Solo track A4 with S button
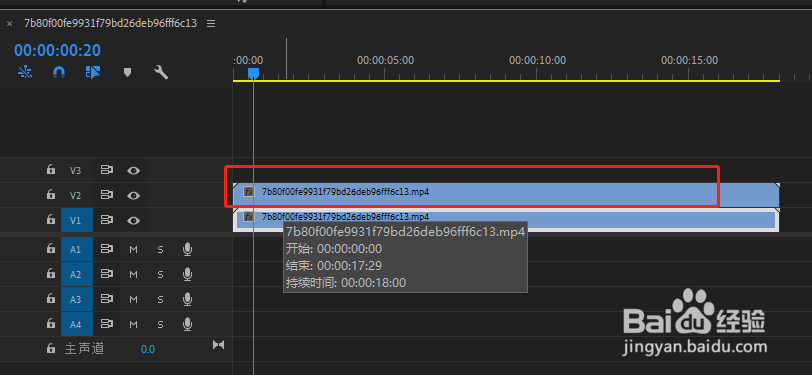The height and width of the screenshot is (375, 812). tap(161, 324)
